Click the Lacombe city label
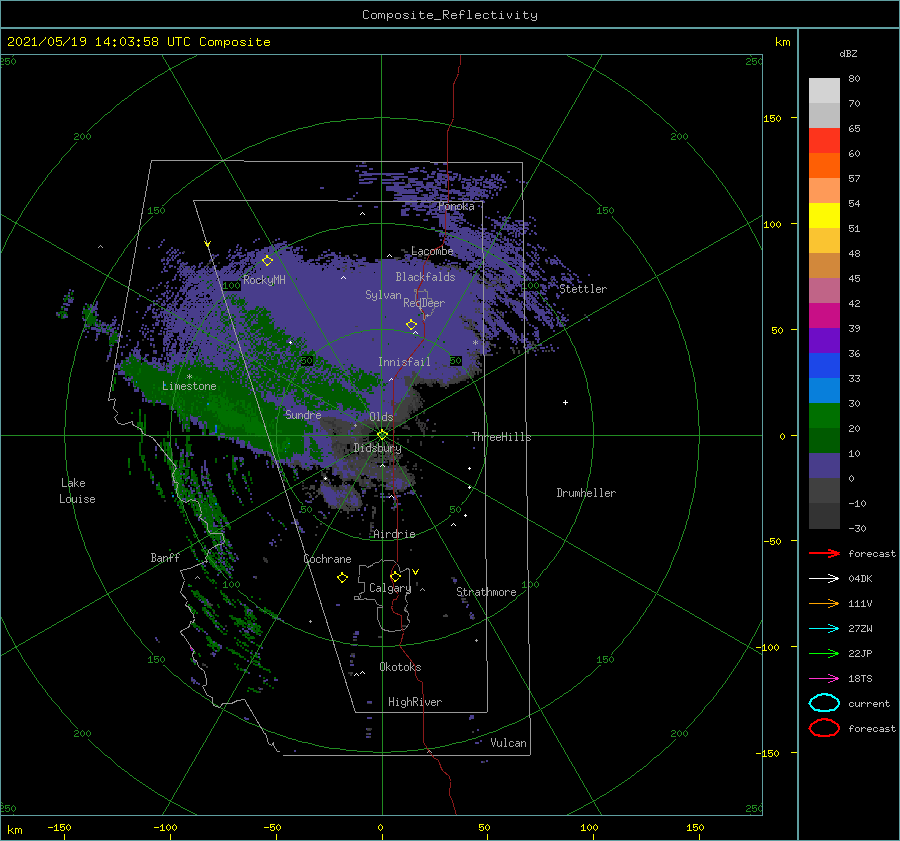 coord(432,251)
